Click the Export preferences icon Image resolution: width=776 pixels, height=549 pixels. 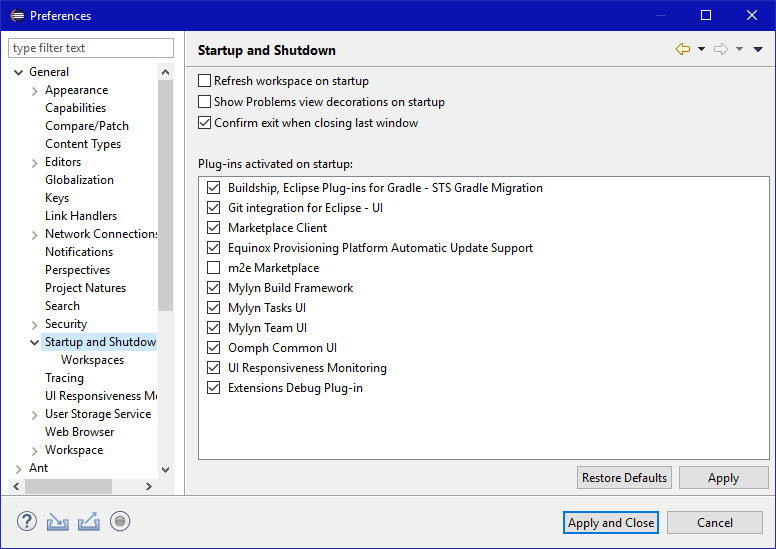[89, 521]
